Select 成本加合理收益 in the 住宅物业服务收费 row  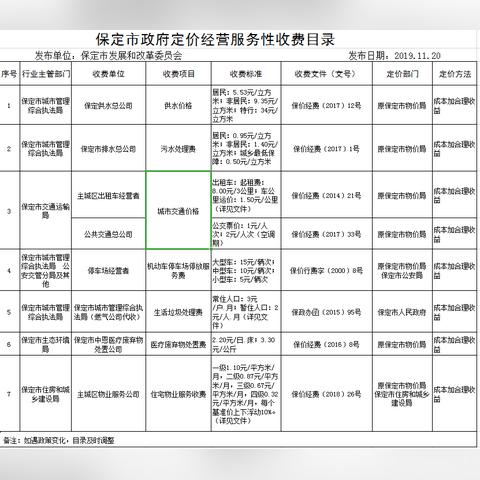[x=454, y=394]
